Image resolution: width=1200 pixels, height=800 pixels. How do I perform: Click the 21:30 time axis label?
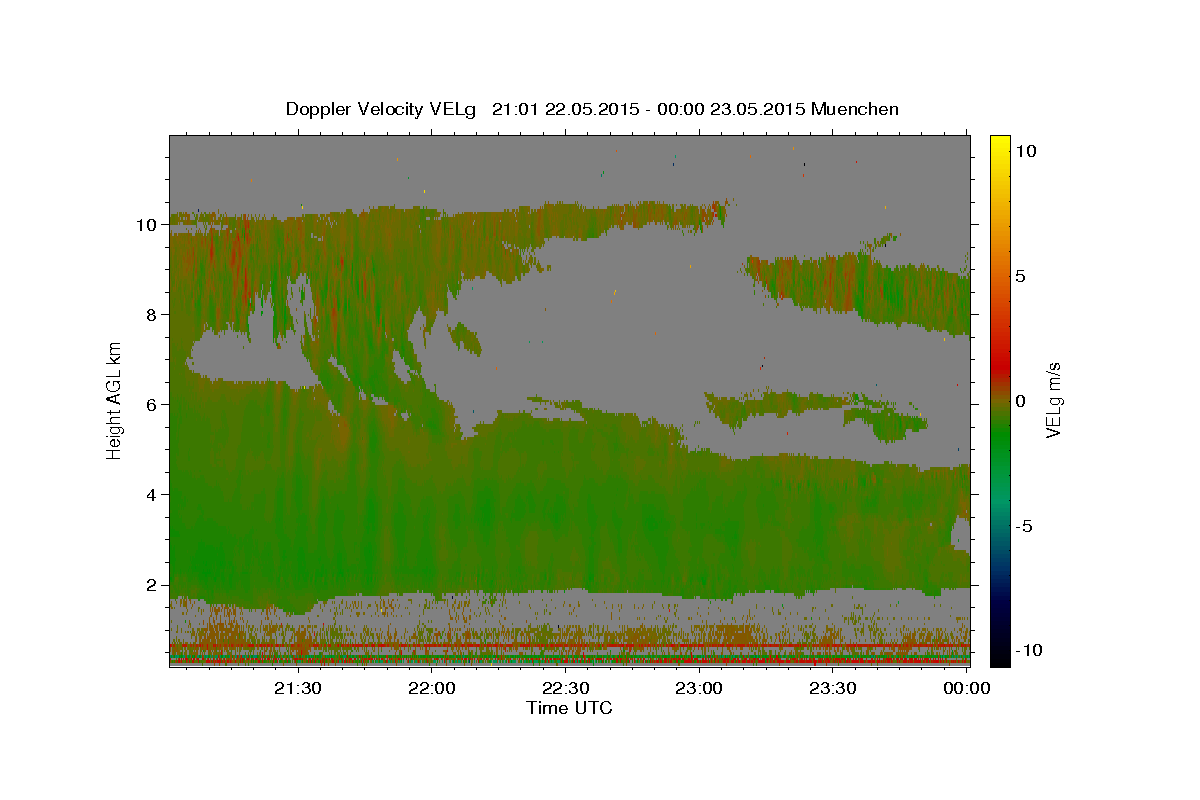(299, 688)
